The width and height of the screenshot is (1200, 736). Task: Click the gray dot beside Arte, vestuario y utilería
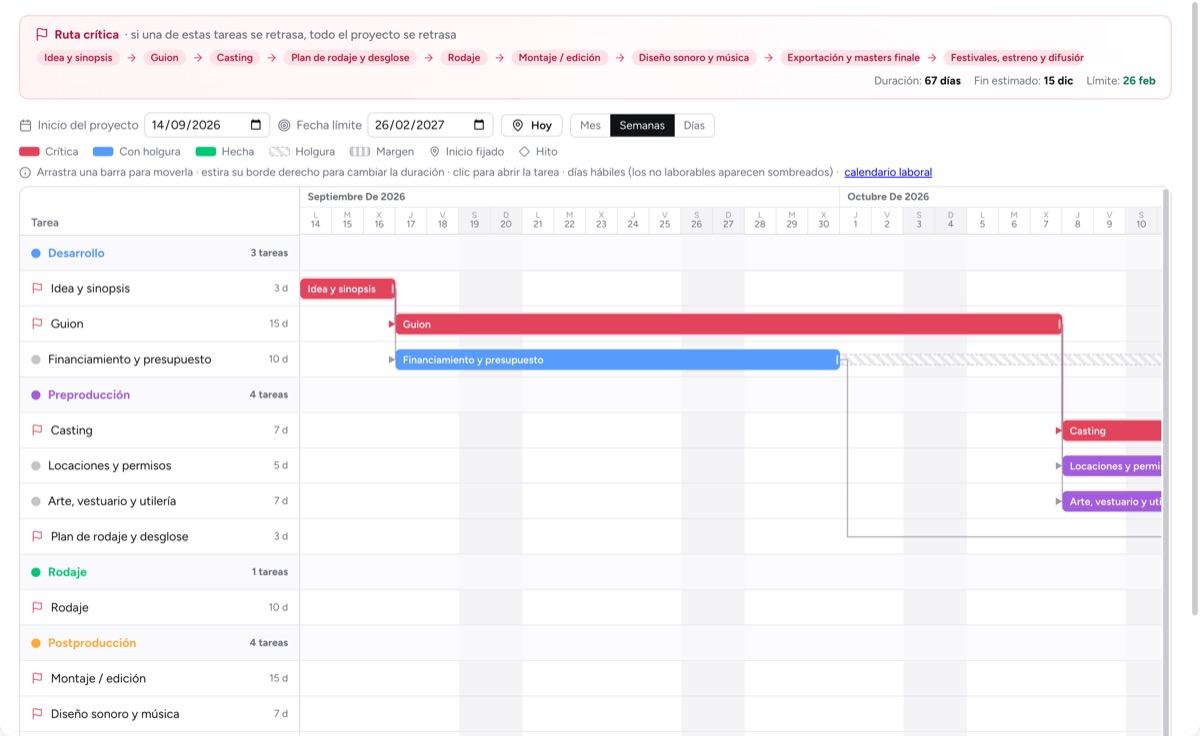(36, 501)
